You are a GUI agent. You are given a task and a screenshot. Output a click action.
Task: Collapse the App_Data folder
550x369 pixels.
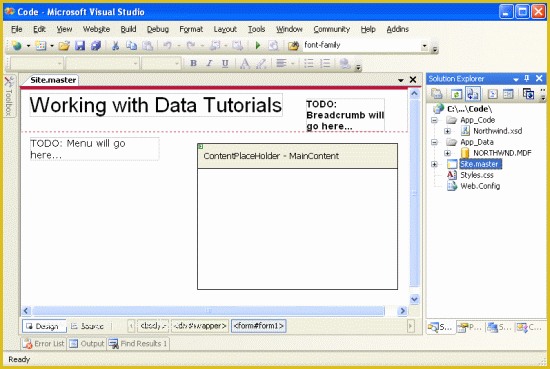[x=435, y=142]
